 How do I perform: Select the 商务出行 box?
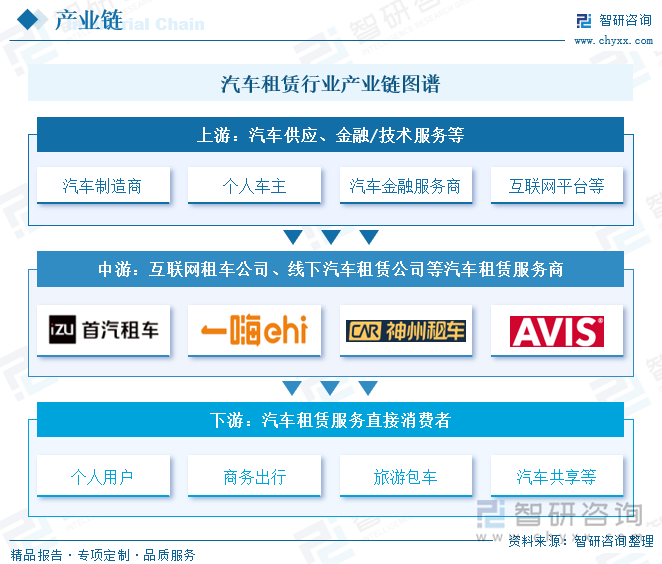pyautogui.click(x=254, y=476)
